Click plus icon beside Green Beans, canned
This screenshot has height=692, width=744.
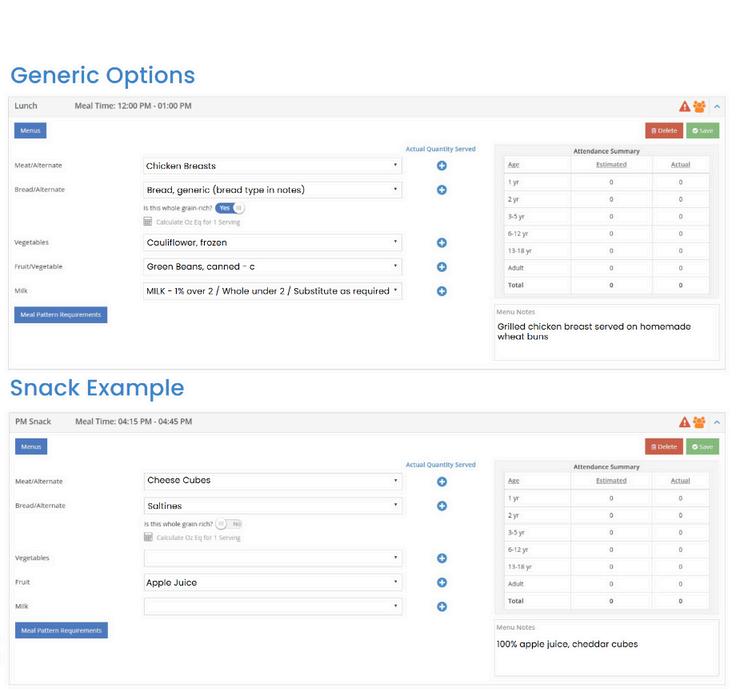coord(441,267)
